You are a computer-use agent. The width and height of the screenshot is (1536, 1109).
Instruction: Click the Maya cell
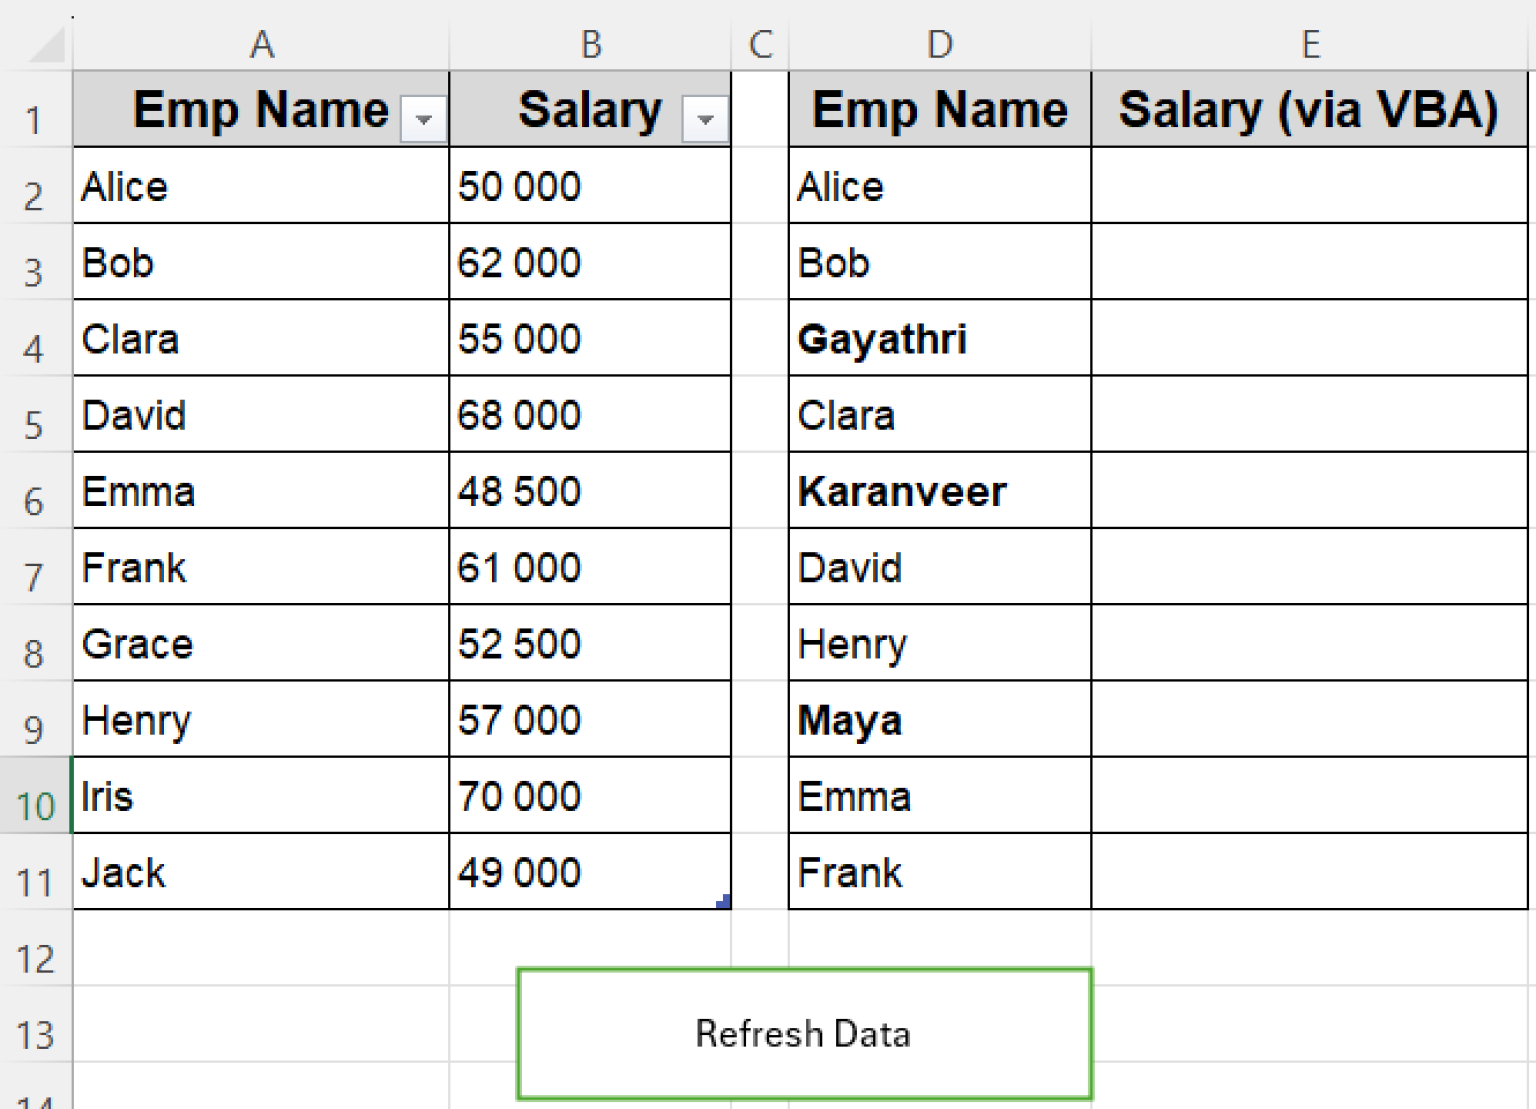[x=938, y=720]
